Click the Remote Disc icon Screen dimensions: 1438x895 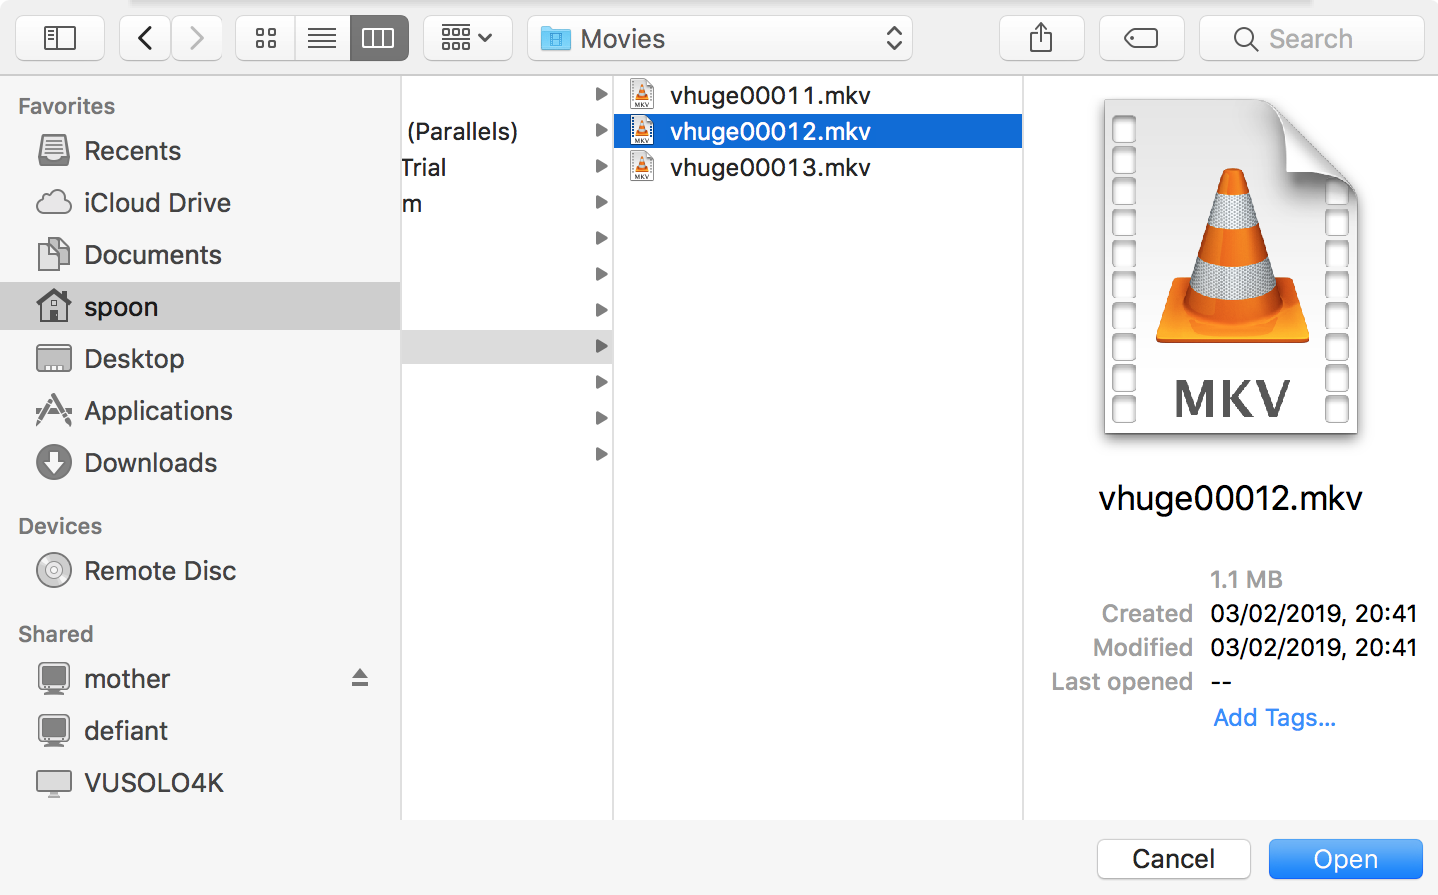54,571
